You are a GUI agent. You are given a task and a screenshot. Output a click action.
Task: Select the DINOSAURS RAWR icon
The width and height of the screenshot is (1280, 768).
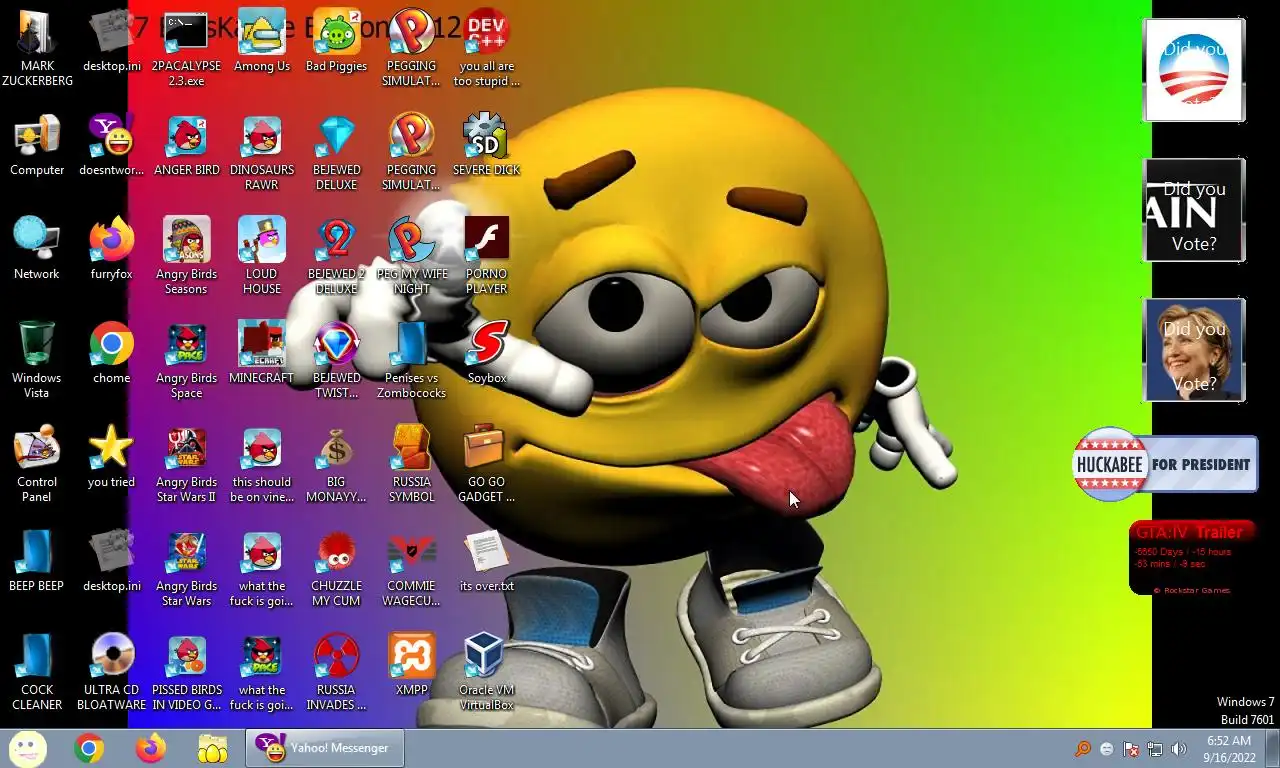[262, 151]
